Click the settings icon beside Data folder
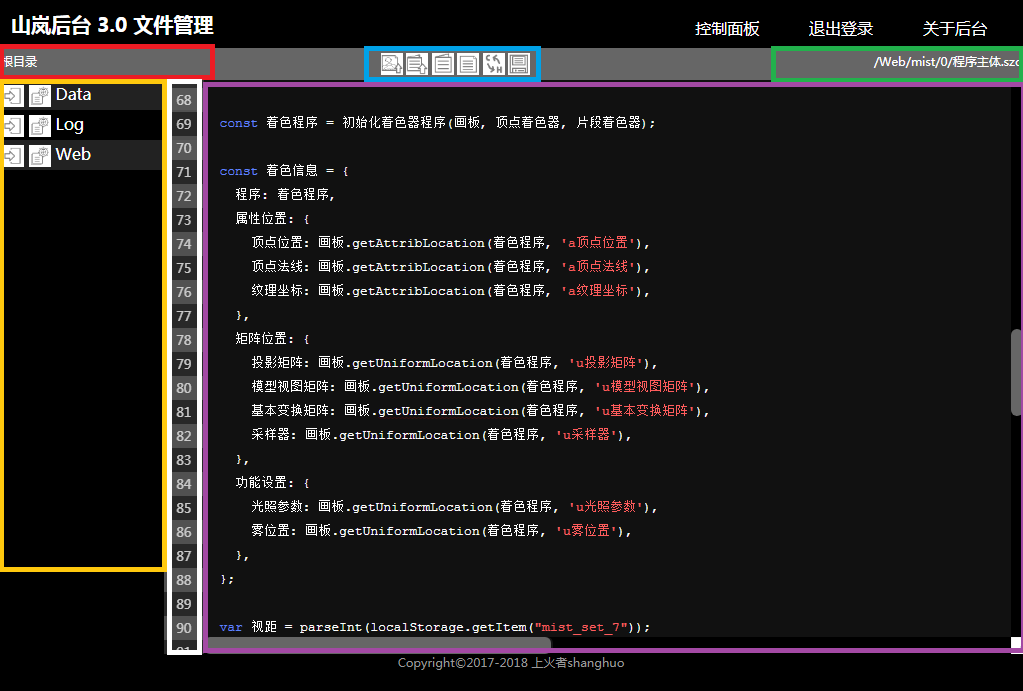Viewport: 1023px width, 691px height. [x=39, y=96]
